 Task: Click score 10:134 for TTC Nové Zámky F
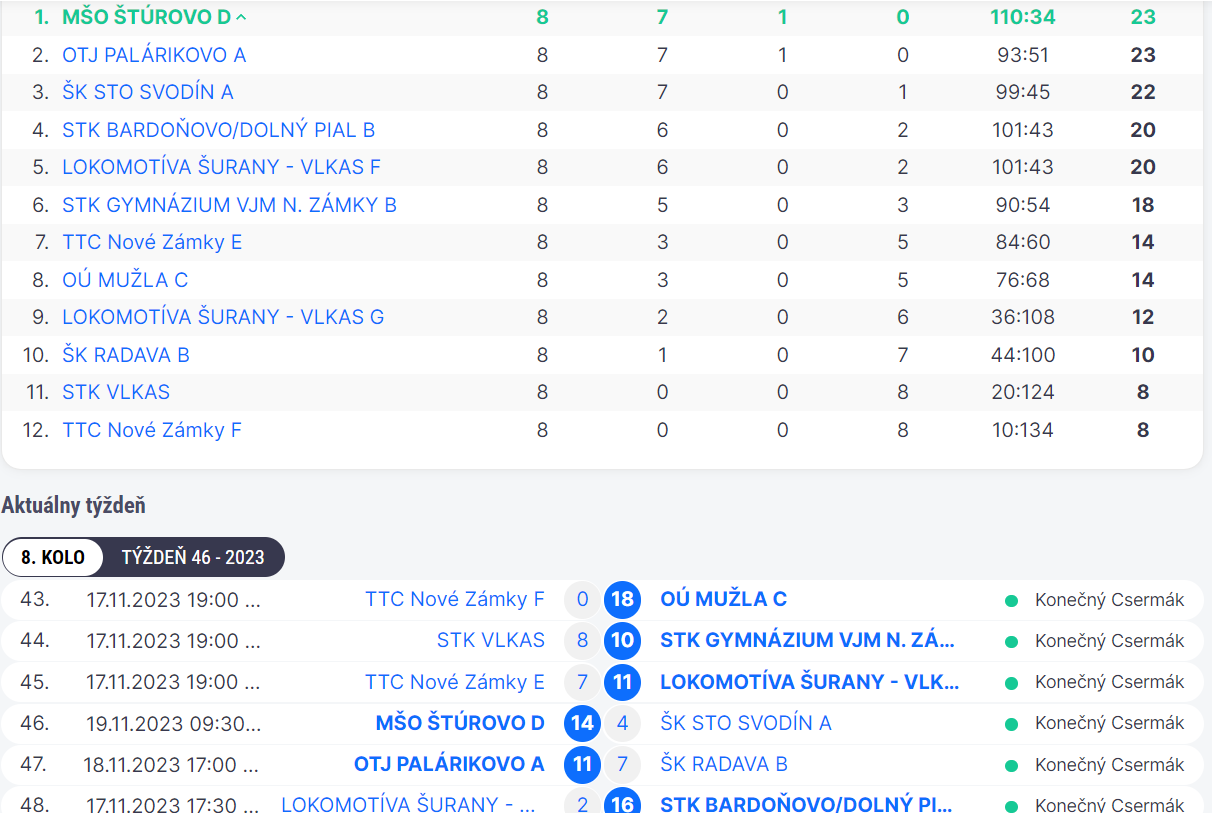pos(1023,430)
